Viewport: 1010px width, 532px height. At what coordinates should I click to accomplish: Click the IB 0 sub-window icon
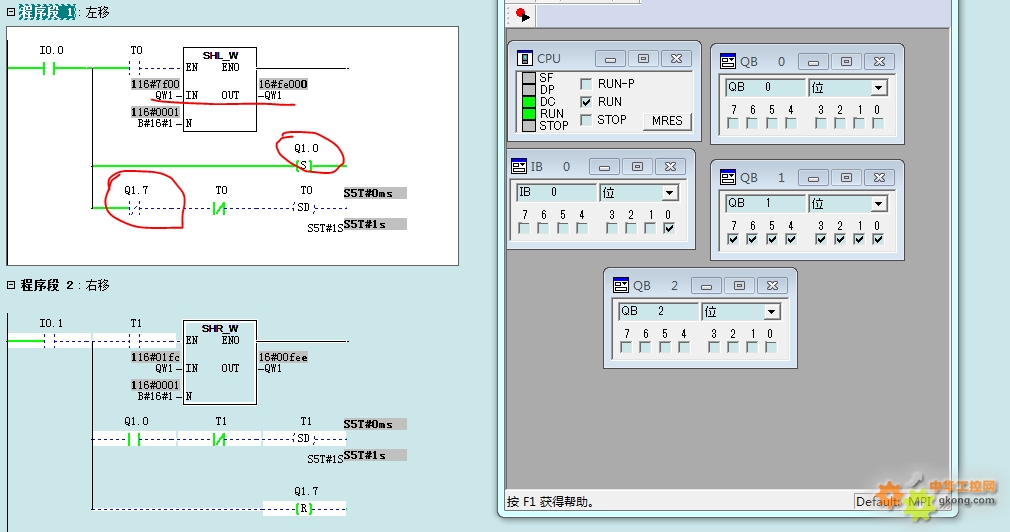pos(519,167)
